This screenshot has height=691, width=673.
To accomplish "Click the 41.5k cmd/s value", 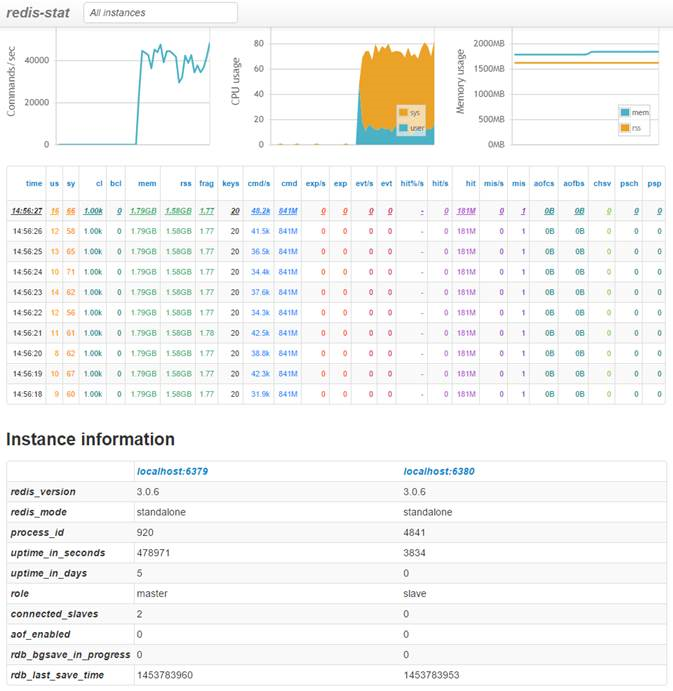I will click(x=260, y=231).
